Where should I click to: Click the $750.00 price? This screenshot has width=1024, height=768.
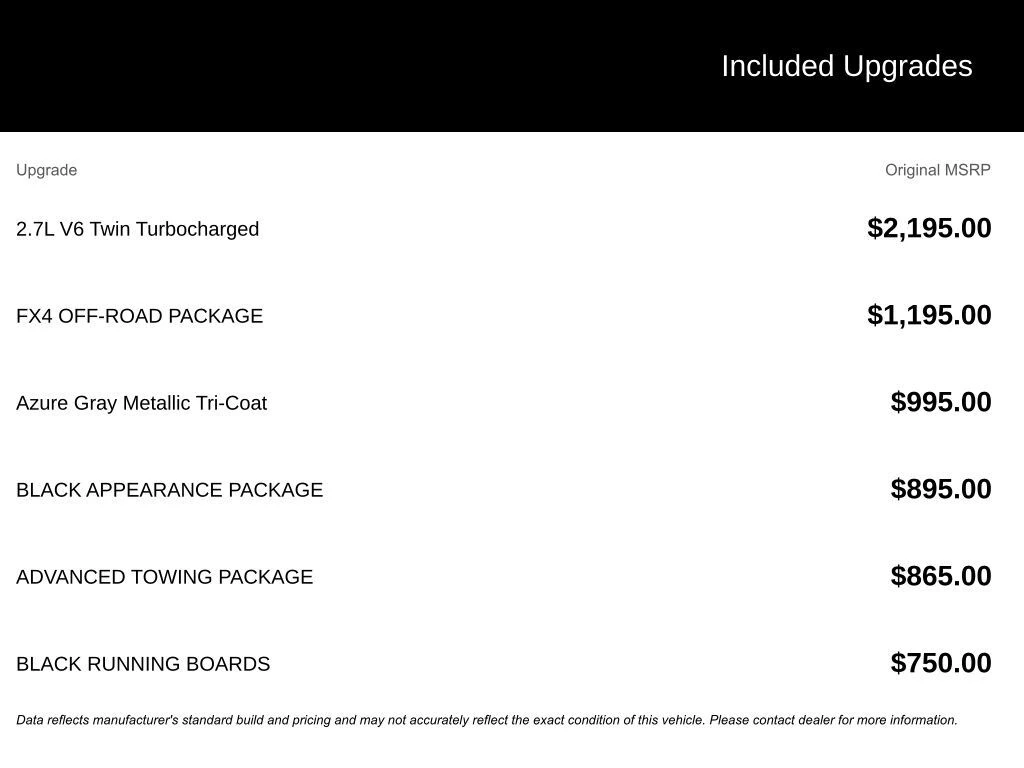pyautogui.click(x=941, y=663)
